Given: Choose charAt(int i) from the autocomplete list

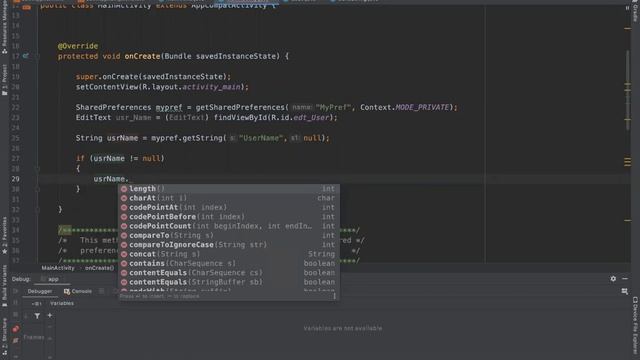Looking at the screenshot, I should click(229, 198).
